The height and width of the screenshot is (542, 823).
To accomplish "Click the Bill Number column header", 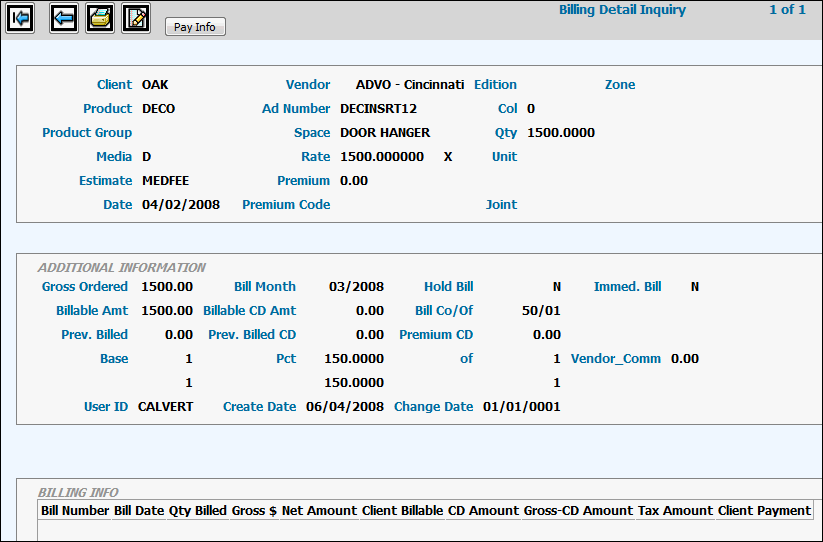I will pyautogui.click(x=75, y=510).
